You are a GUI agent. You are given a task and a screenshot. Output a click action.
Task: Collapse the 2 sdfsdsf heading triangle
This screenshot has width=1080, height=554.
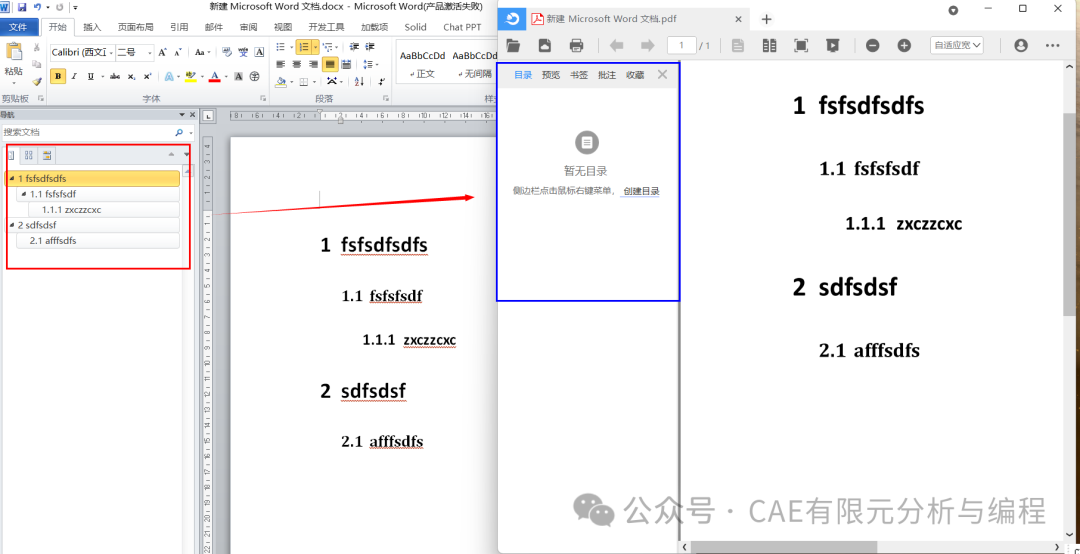(12, 225)
